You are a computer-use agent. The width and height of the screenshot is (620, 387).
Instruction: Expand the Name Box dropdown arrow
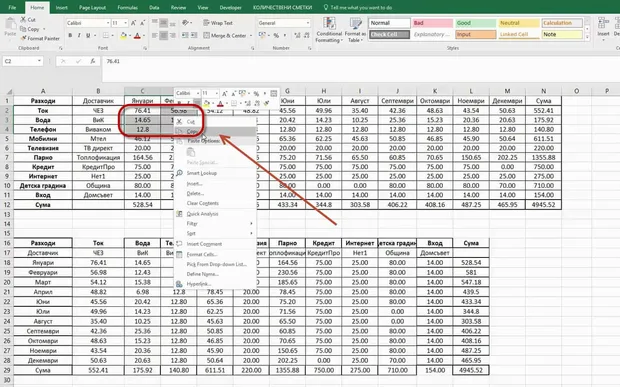coord(39,61)
